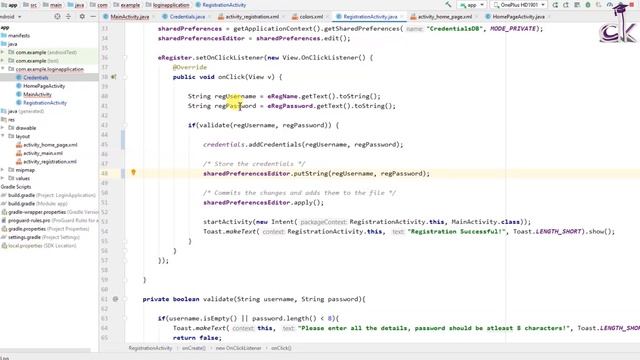Click the debug bug icon in toolbar
This screenshot has height=360, width=640.
pyautogui.click(x=588, y=5)
